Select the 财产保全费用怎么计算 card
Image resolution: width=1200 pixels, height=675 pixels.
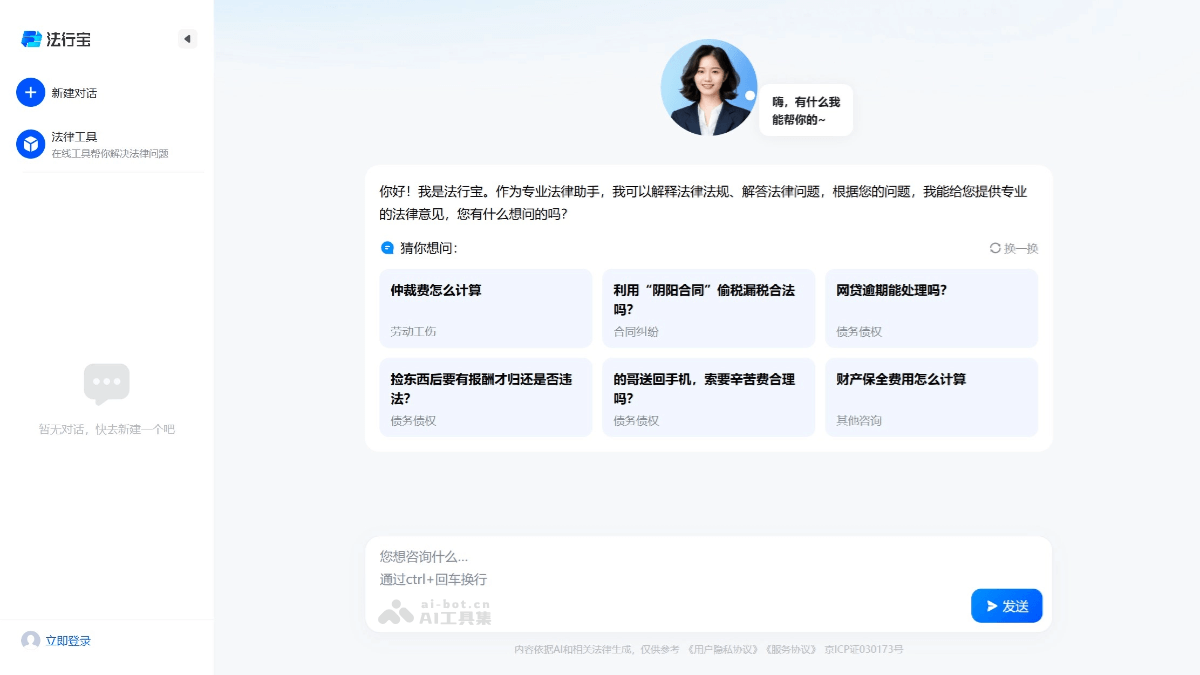(931, 397)
